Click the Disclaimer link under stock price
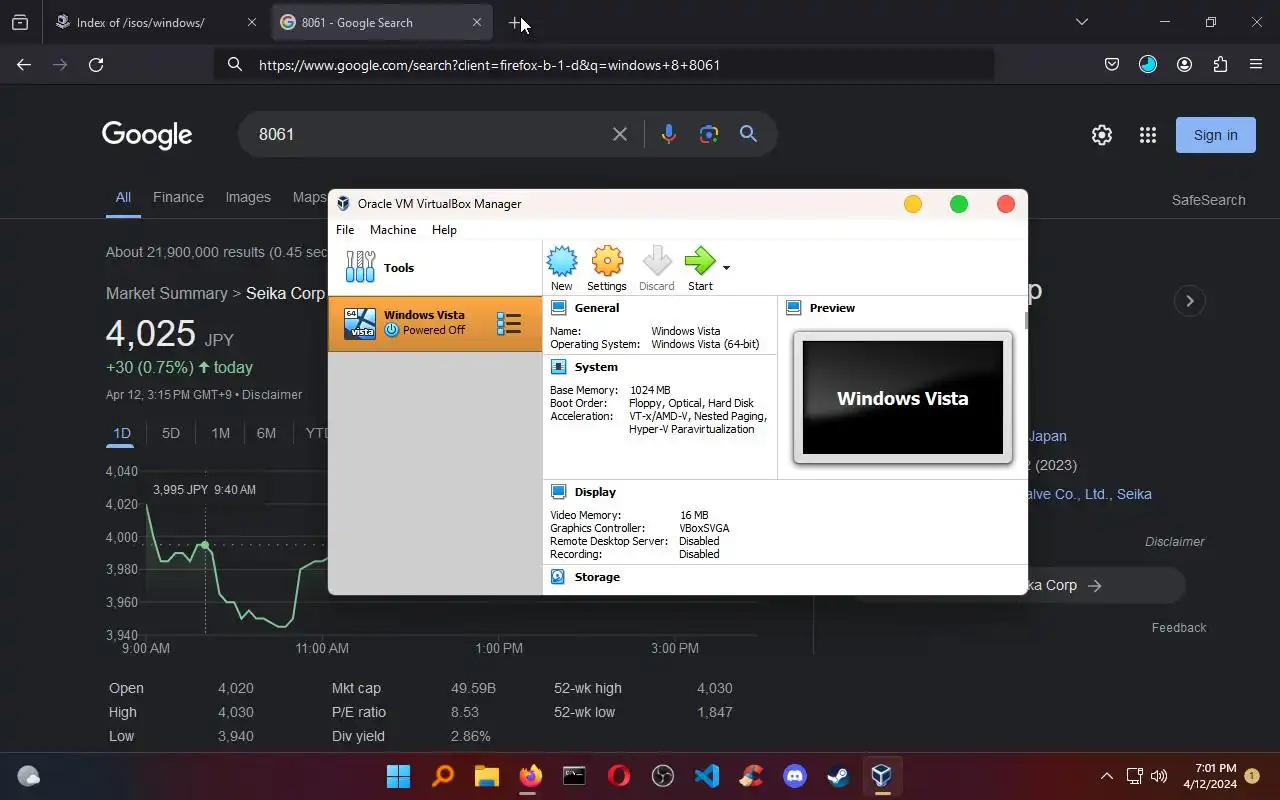 point(272,394)
